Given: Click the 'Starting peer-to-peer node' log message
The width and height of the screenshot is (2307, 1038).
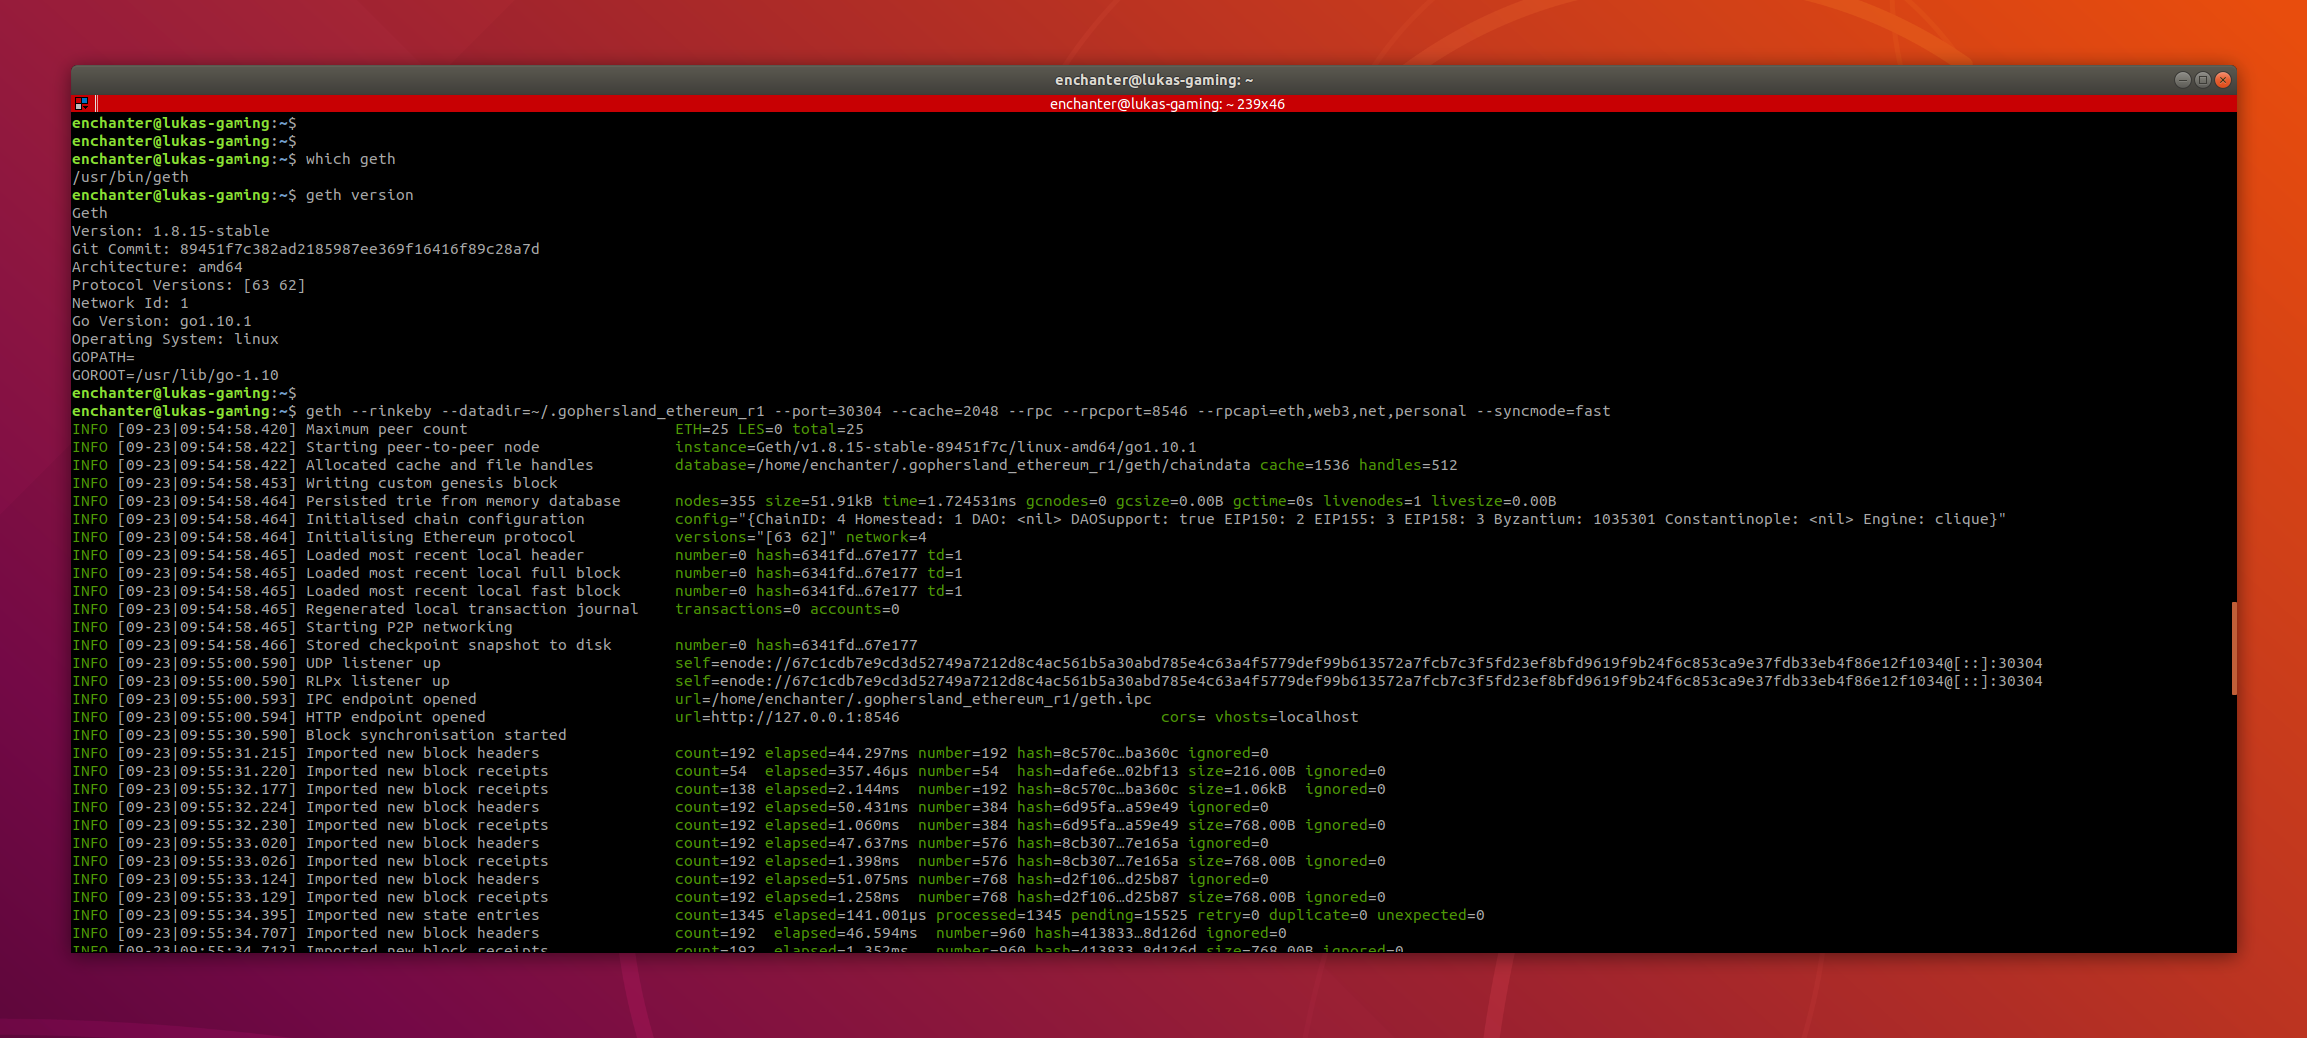Looking at the screenshot, I should tap(423, 447).
